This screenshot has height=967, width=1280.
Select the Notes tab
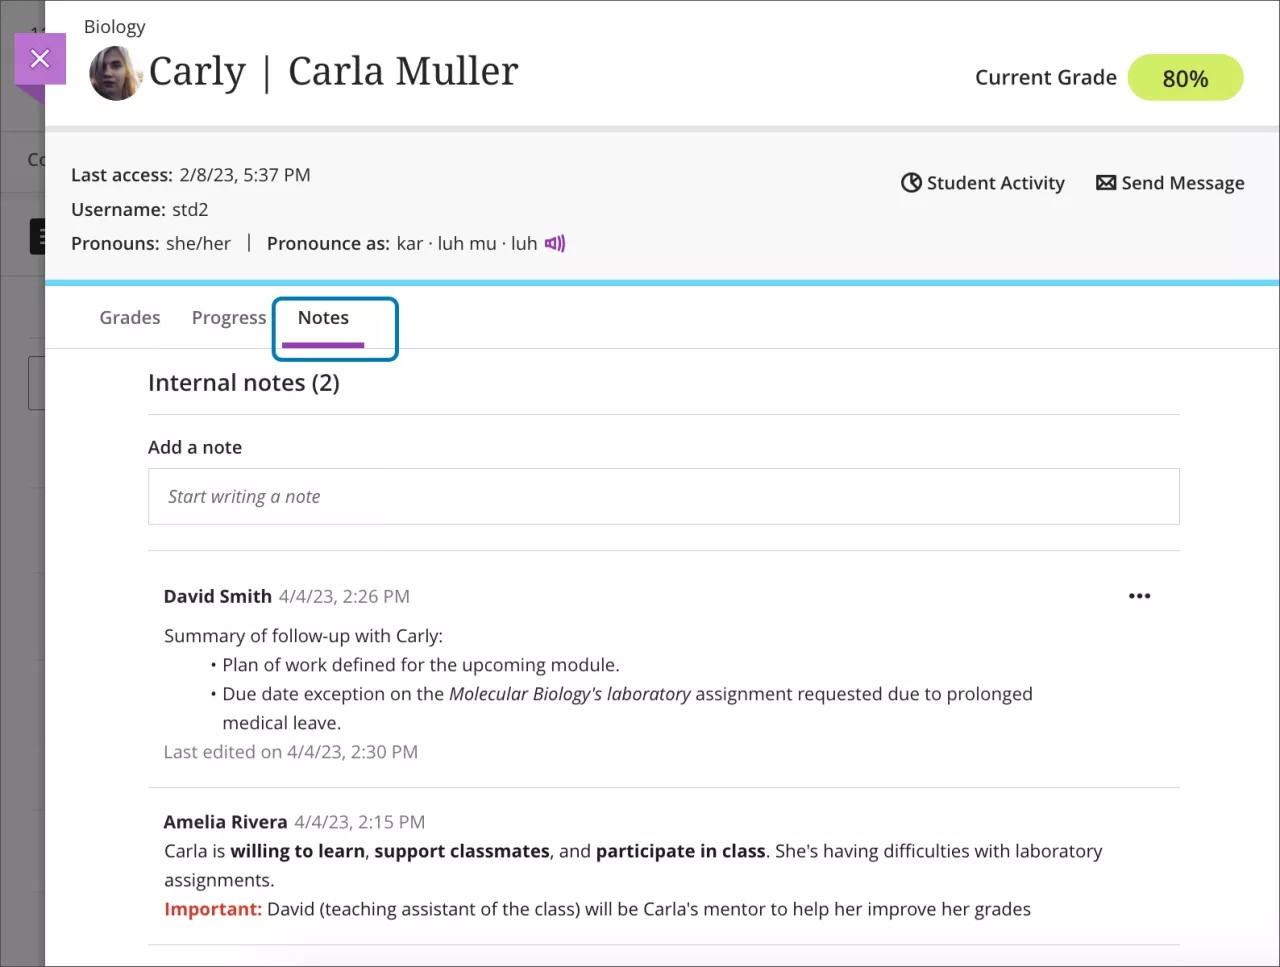pyautogui.click(x=322, y=317)
